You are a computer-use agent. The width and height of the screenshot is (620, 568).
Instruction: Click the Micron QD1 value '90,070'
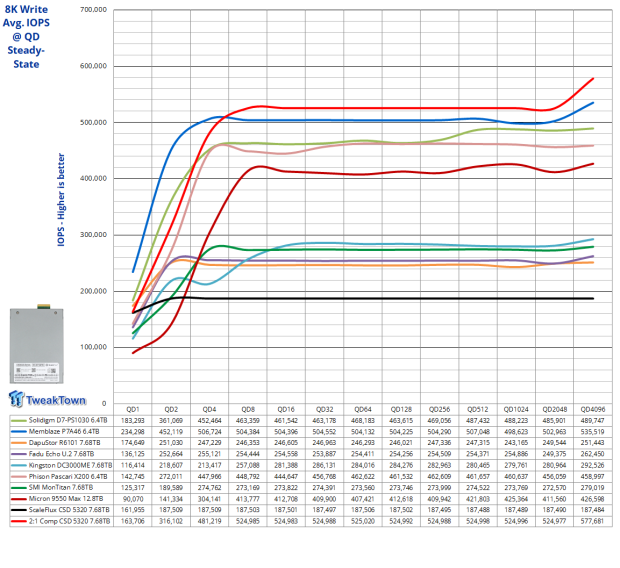[x=132, y=499]
